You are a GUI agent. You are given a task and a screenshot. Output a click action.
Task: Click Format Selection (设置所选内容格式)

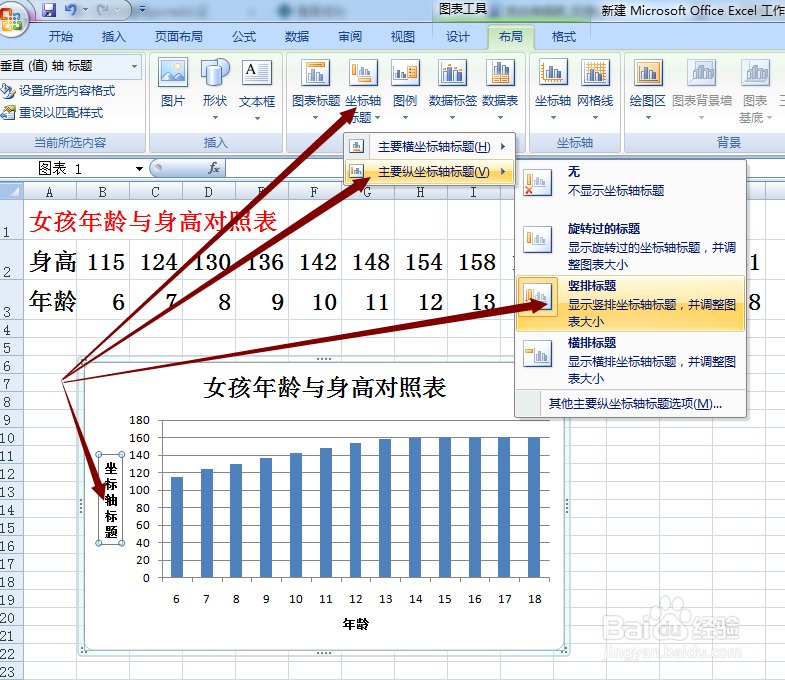point(58,91)
